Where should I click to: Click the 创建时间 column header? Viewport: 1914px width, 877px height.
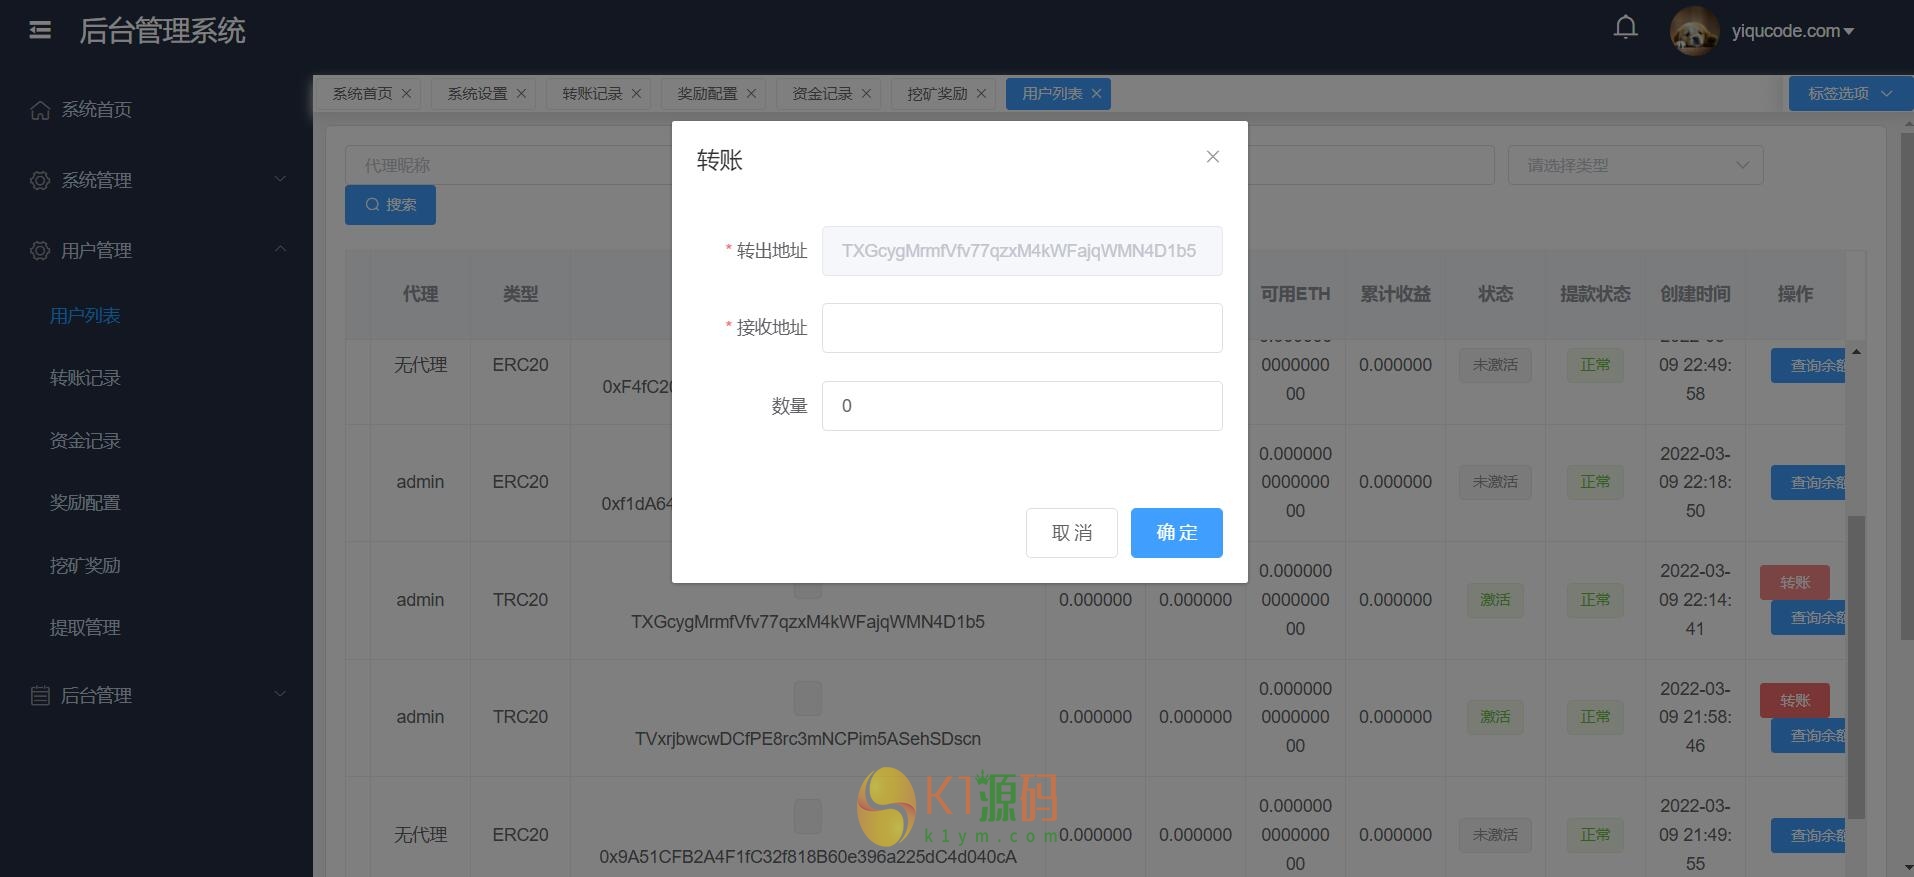[1695, 294]
